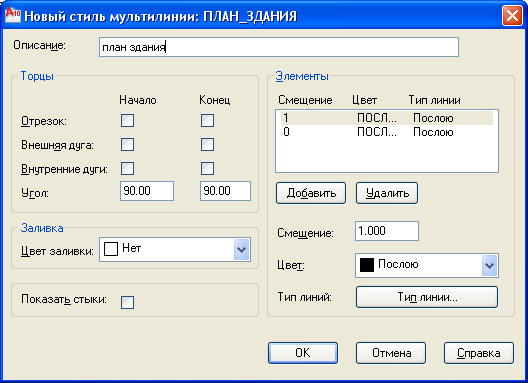Close the multiline style dialog with X
This screenshot has width=528, height=383.
point(512,16)
